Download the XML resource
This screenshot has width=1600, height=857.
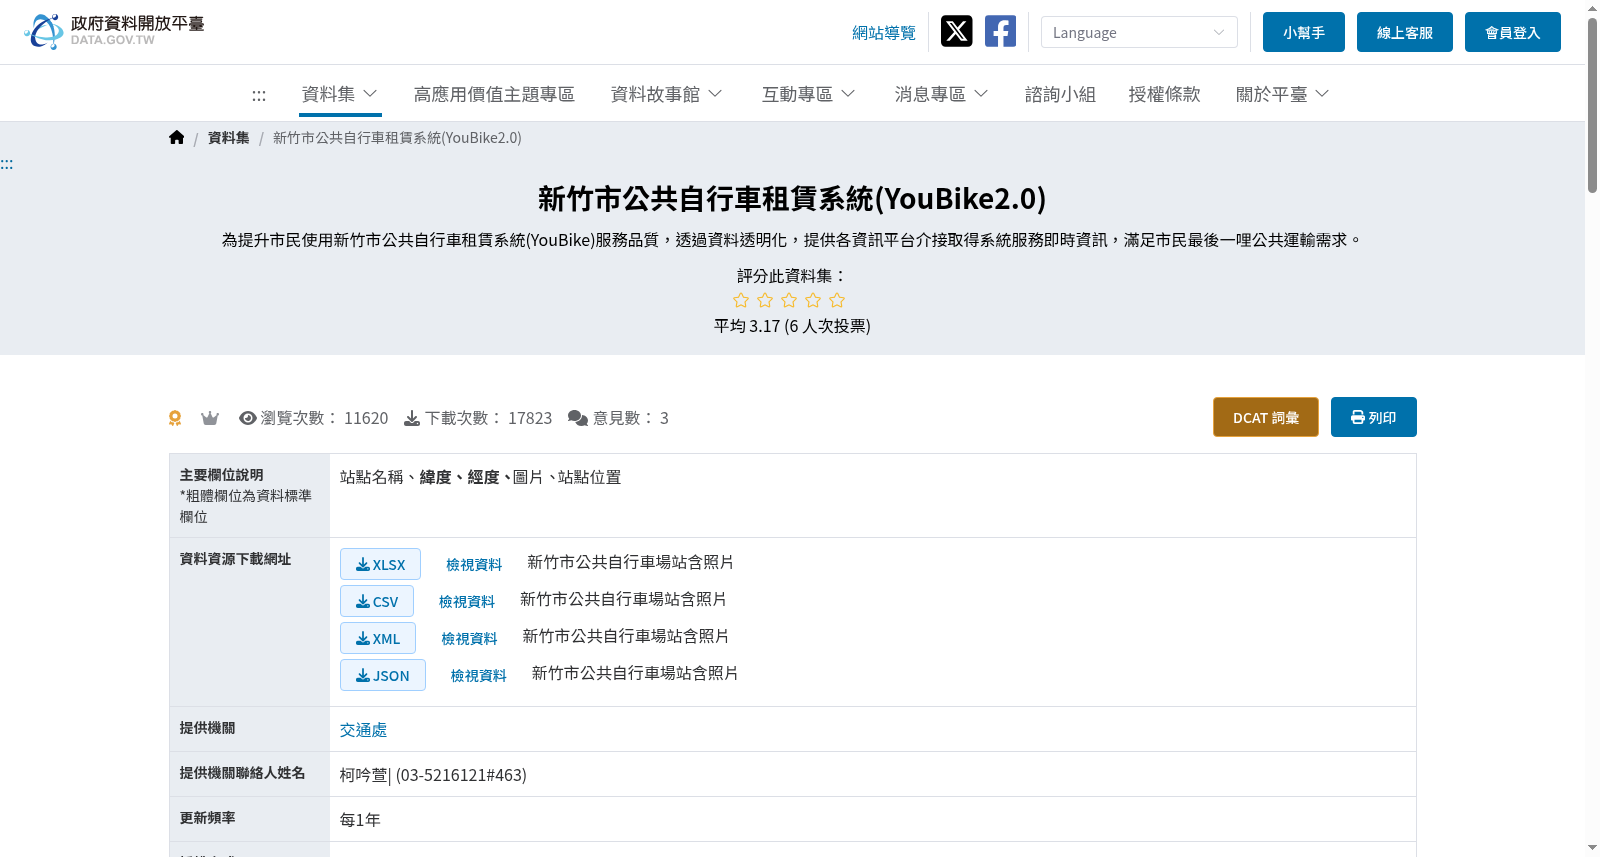[x=378, y=638]
